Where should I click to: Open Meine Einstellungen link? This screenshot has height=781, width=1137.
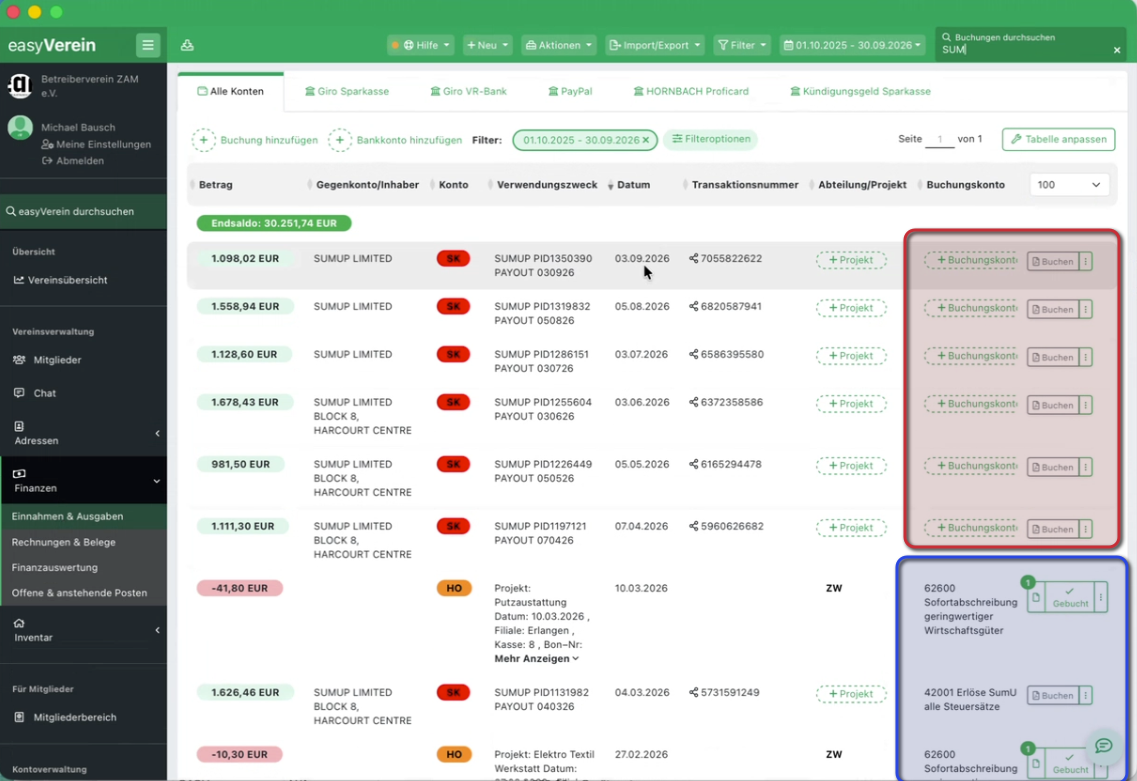coord(96,144)
